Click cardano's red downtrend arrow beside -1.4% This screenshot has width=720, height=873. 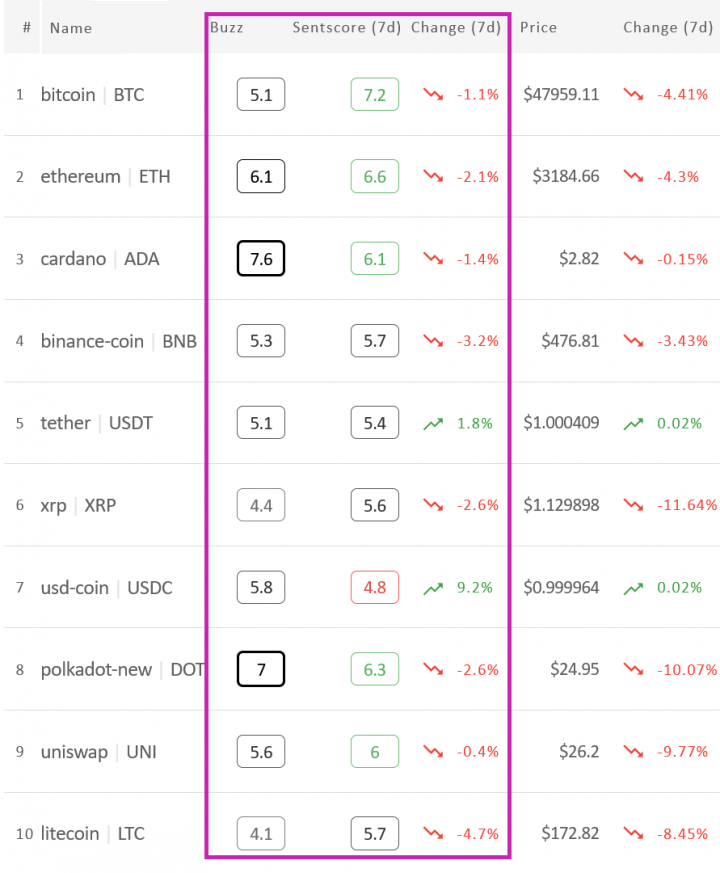click(433, 259)
